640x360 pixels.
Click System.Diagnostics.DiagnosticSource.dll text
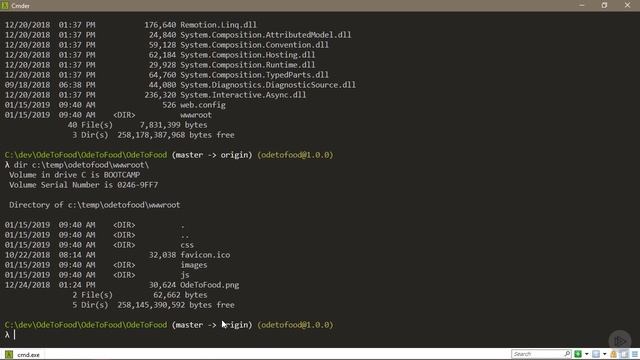[x=268, y=85]
